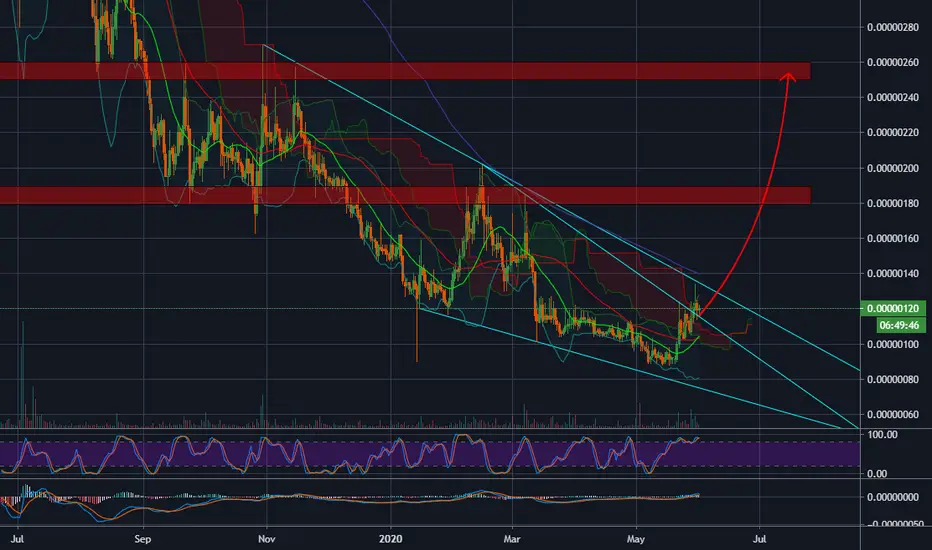
Task: Click the 0.00000160 price axis label
Action: pos(892,238)
